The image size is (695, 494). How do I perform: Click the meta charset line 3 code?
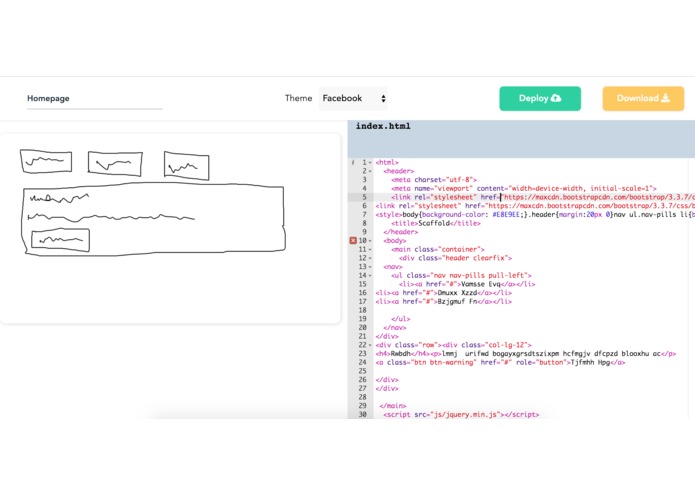[x=434, y=180]
